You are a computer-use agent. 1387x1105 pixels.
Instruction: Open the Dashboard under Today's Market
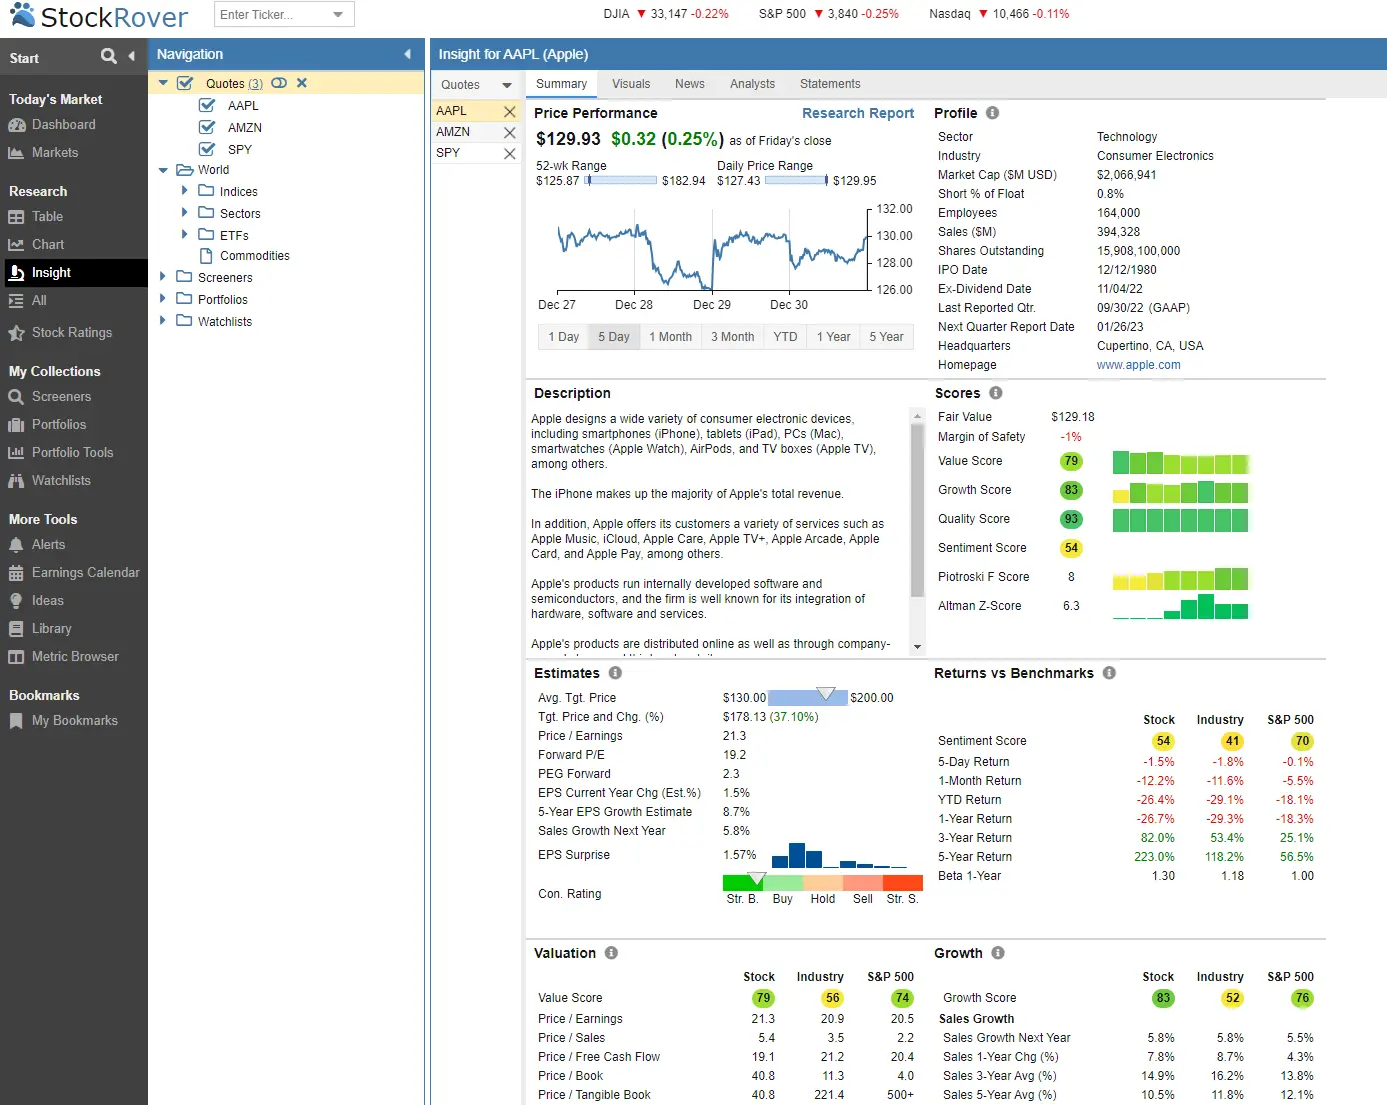[x=63, y=124]
